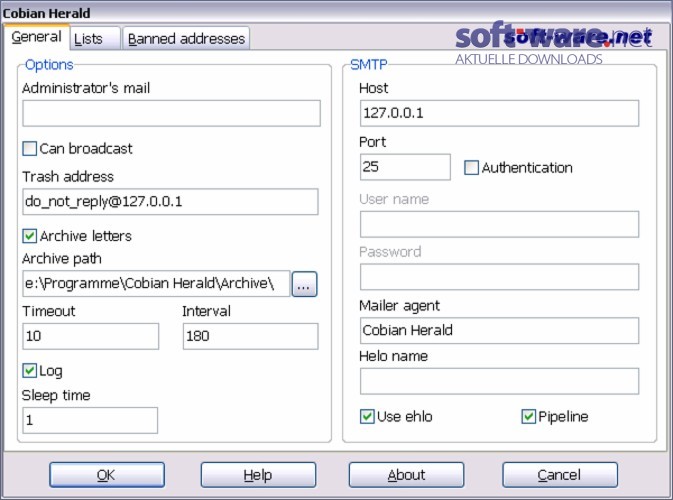Confirm settings with the OK button
This screenshot has width=673, height=500.
coord(107,475)
